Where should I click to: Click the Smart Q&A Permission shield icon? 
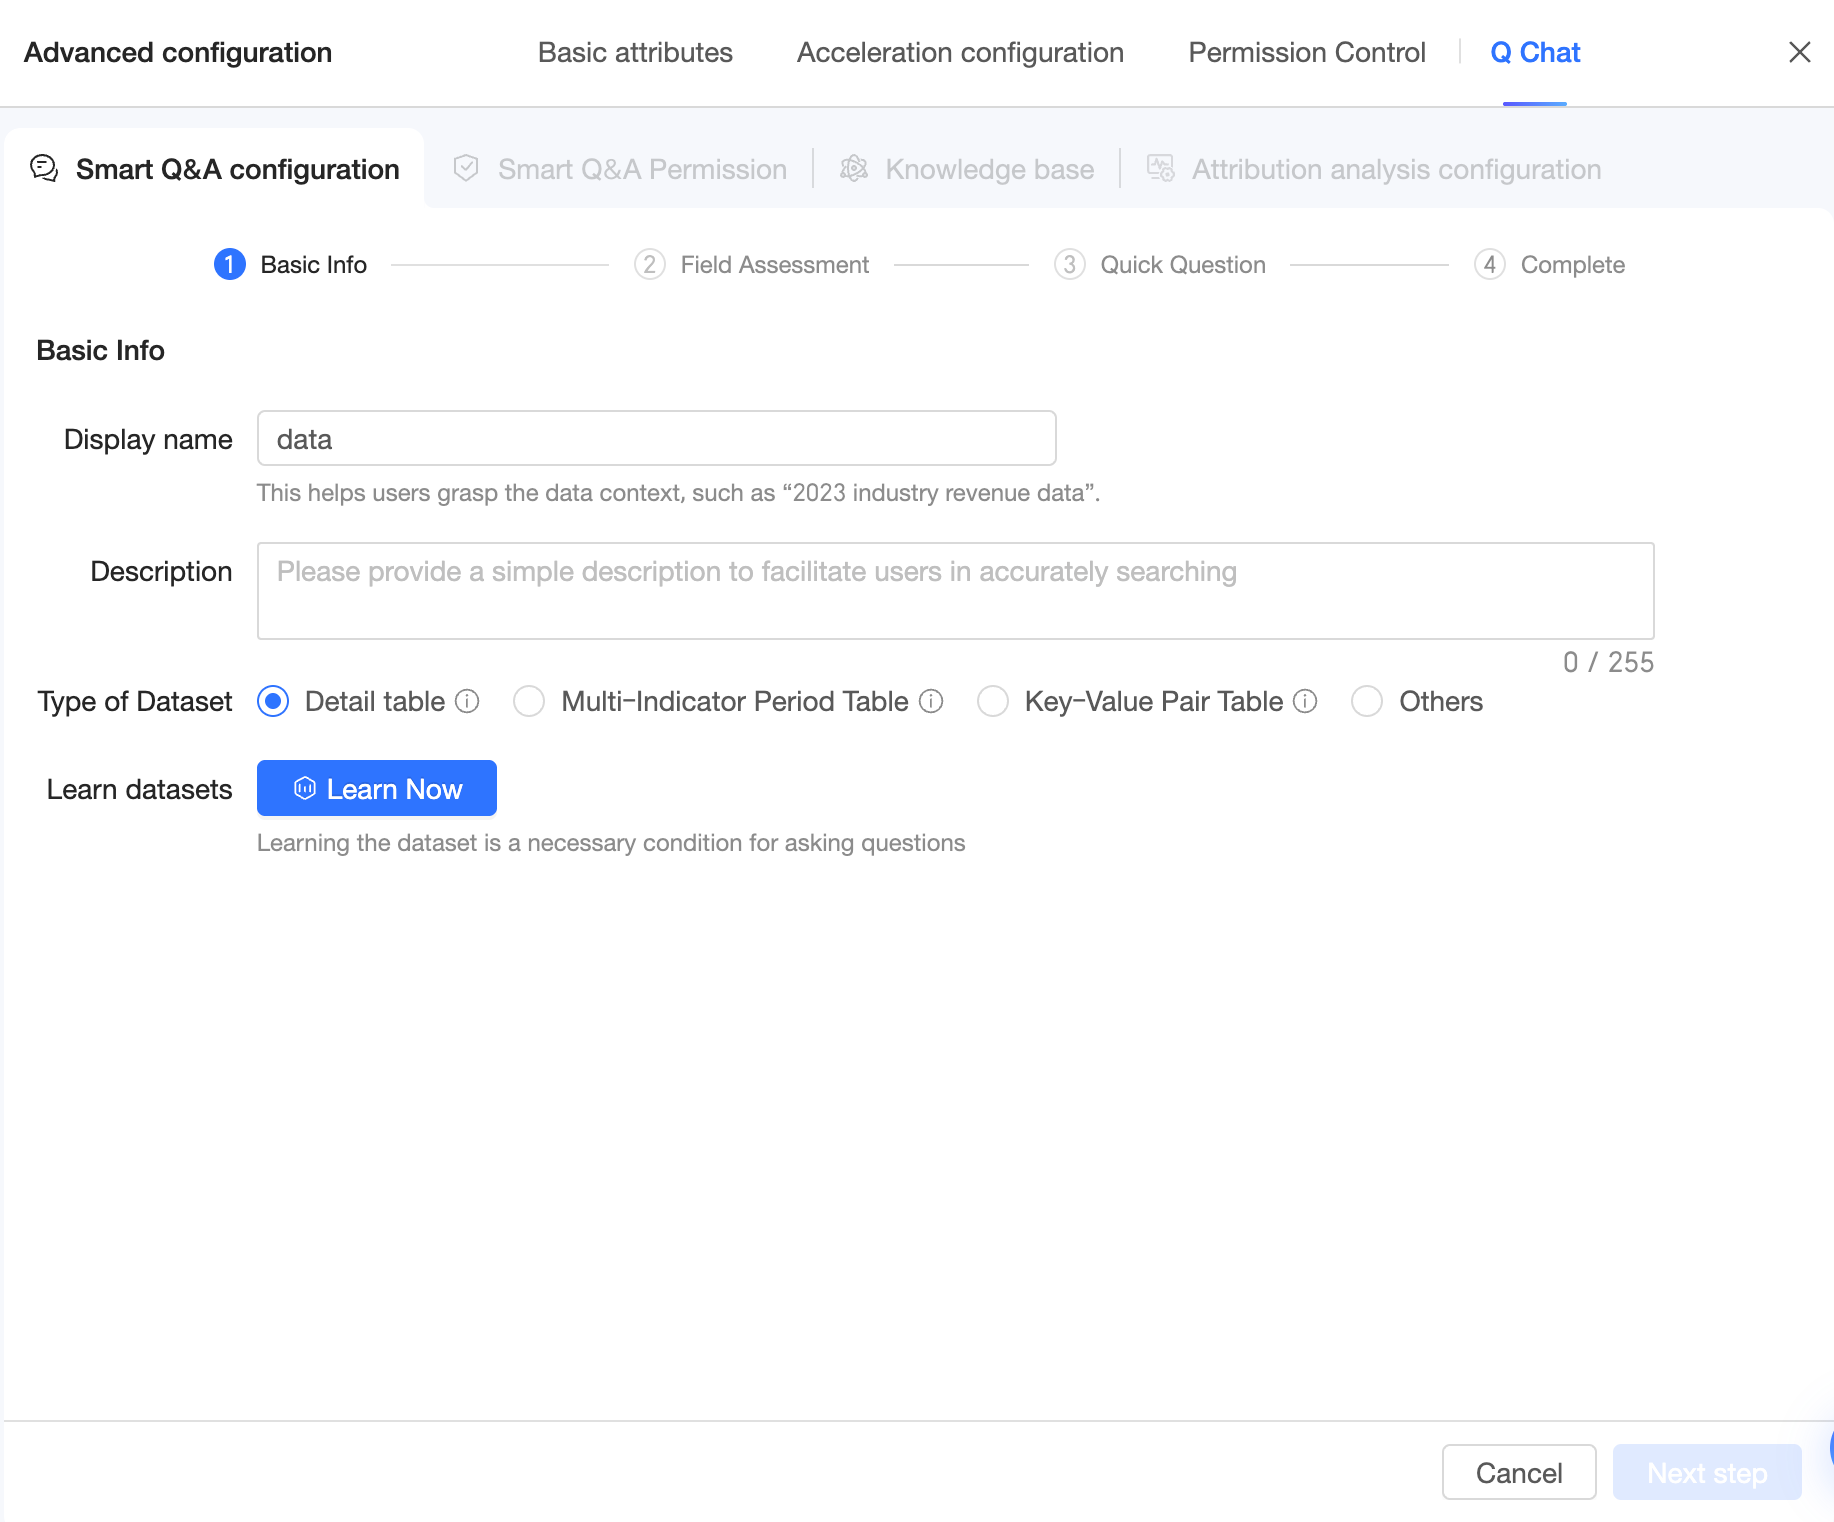466,168
